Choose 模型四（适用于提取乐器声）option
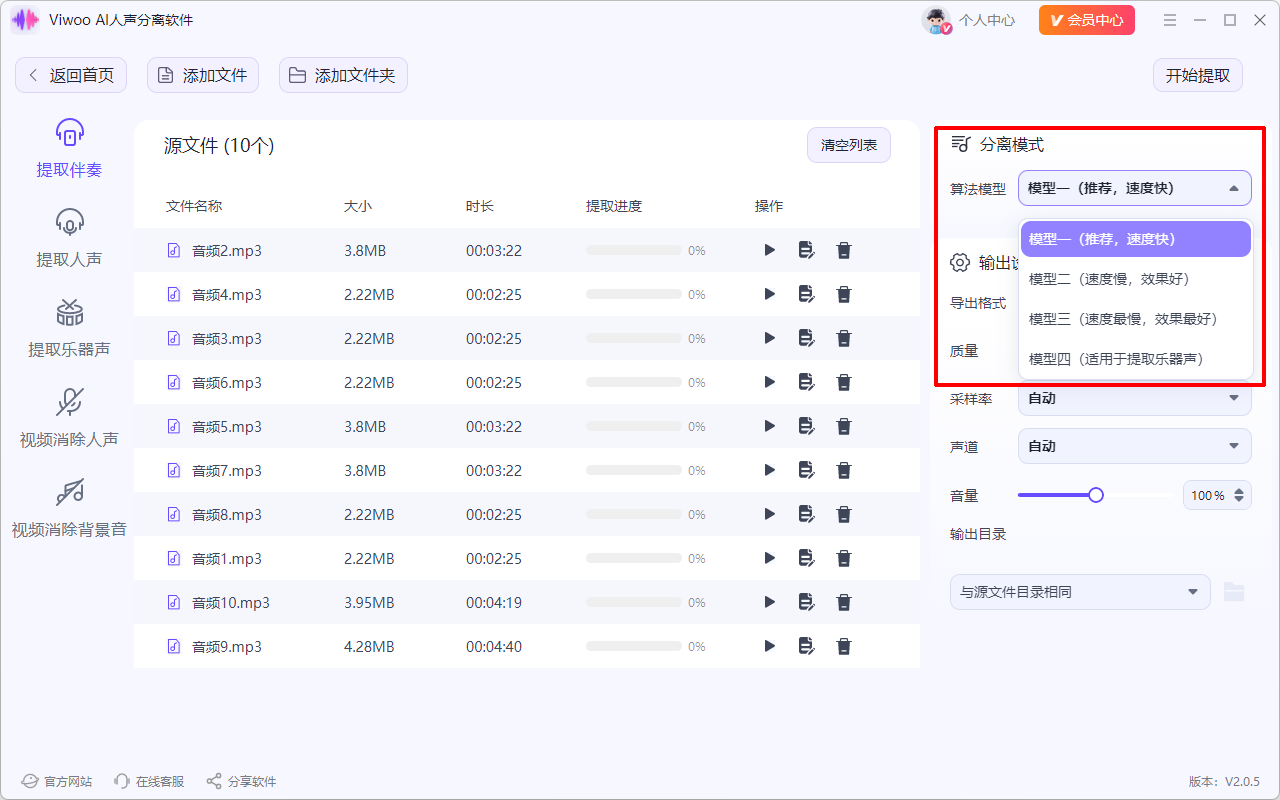 [1136, 359]
